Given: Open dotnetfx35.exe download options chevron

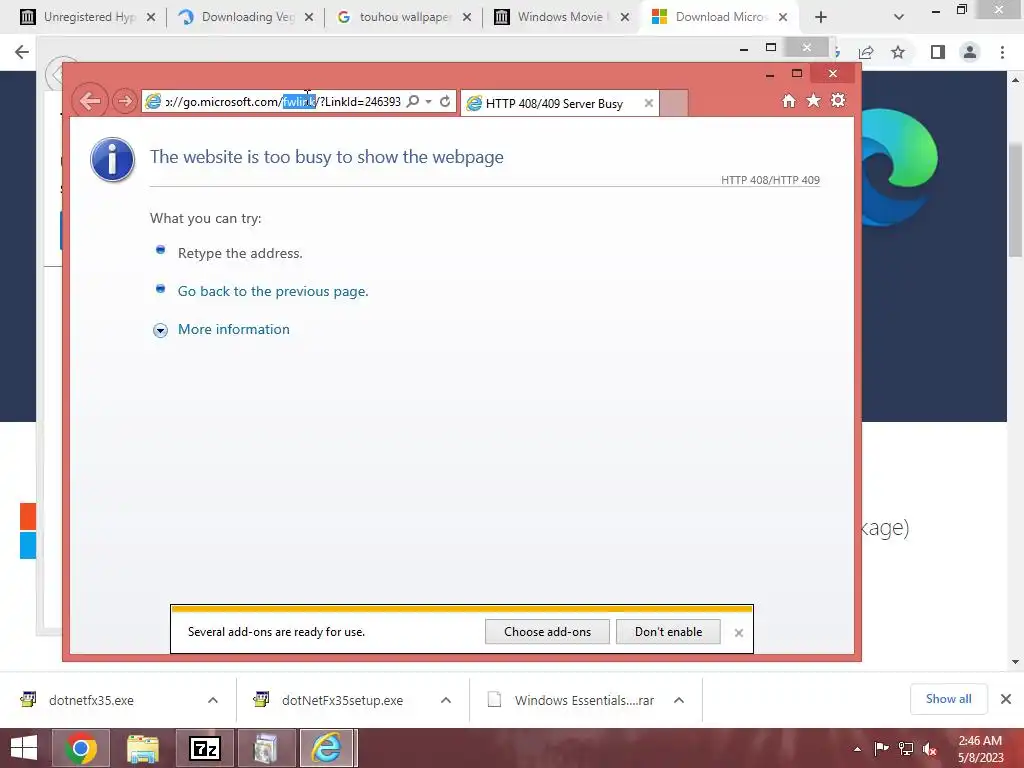Looking at the screenshot, I should tap(213, 700).
